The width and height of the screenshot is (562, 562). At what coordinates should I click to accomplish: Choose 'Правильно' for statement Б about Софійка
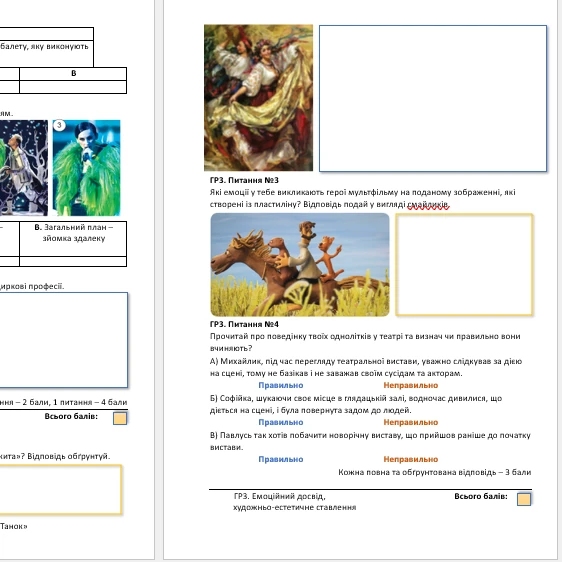[281, 422]
